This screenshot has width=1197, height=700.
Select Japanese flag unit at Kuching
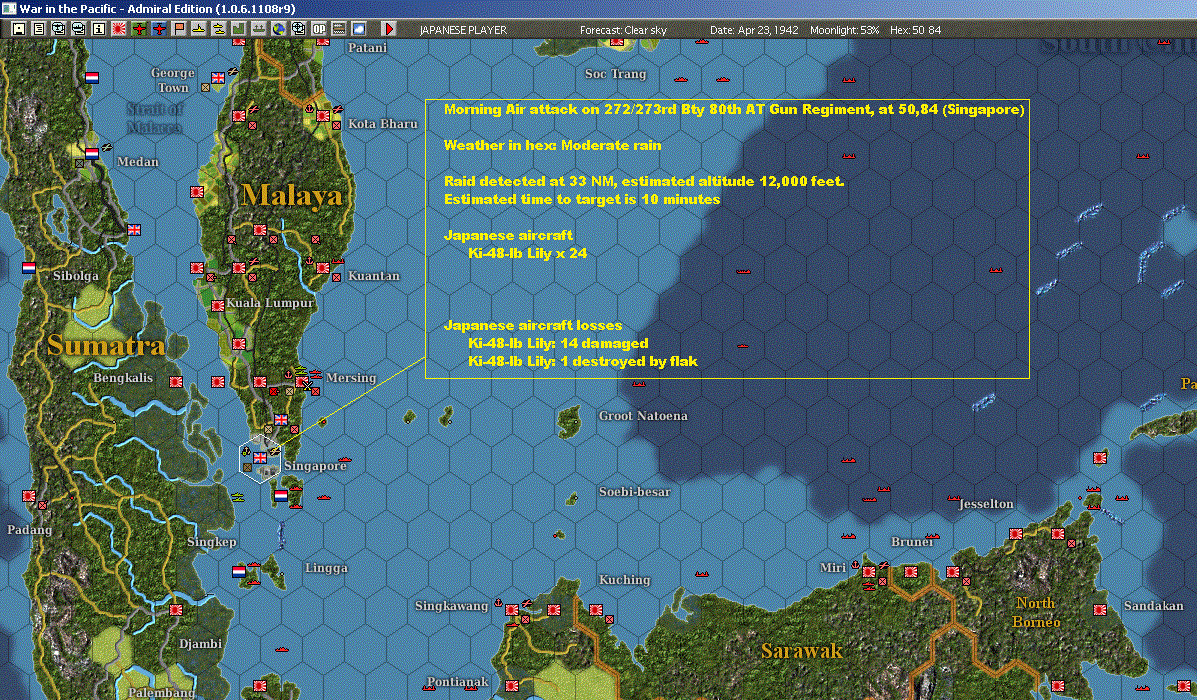click(596, 610)
